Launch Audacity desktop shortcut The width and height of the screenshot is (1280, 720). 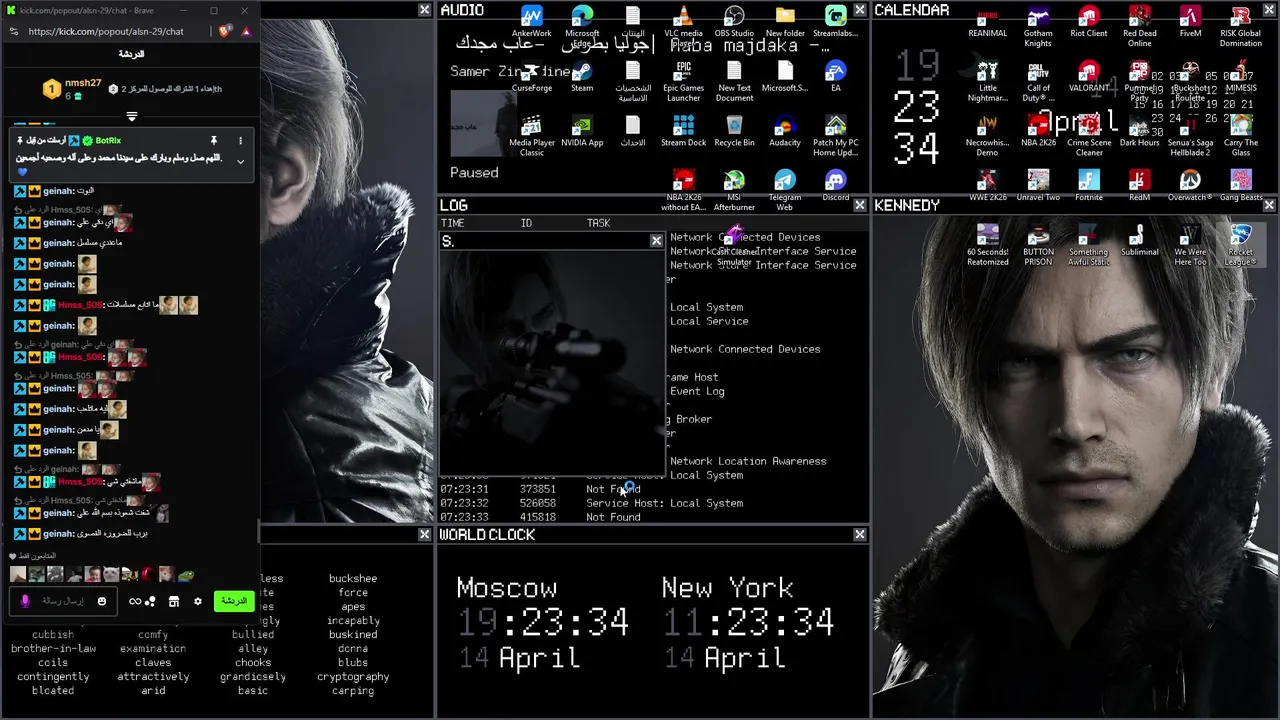[785, 132]
